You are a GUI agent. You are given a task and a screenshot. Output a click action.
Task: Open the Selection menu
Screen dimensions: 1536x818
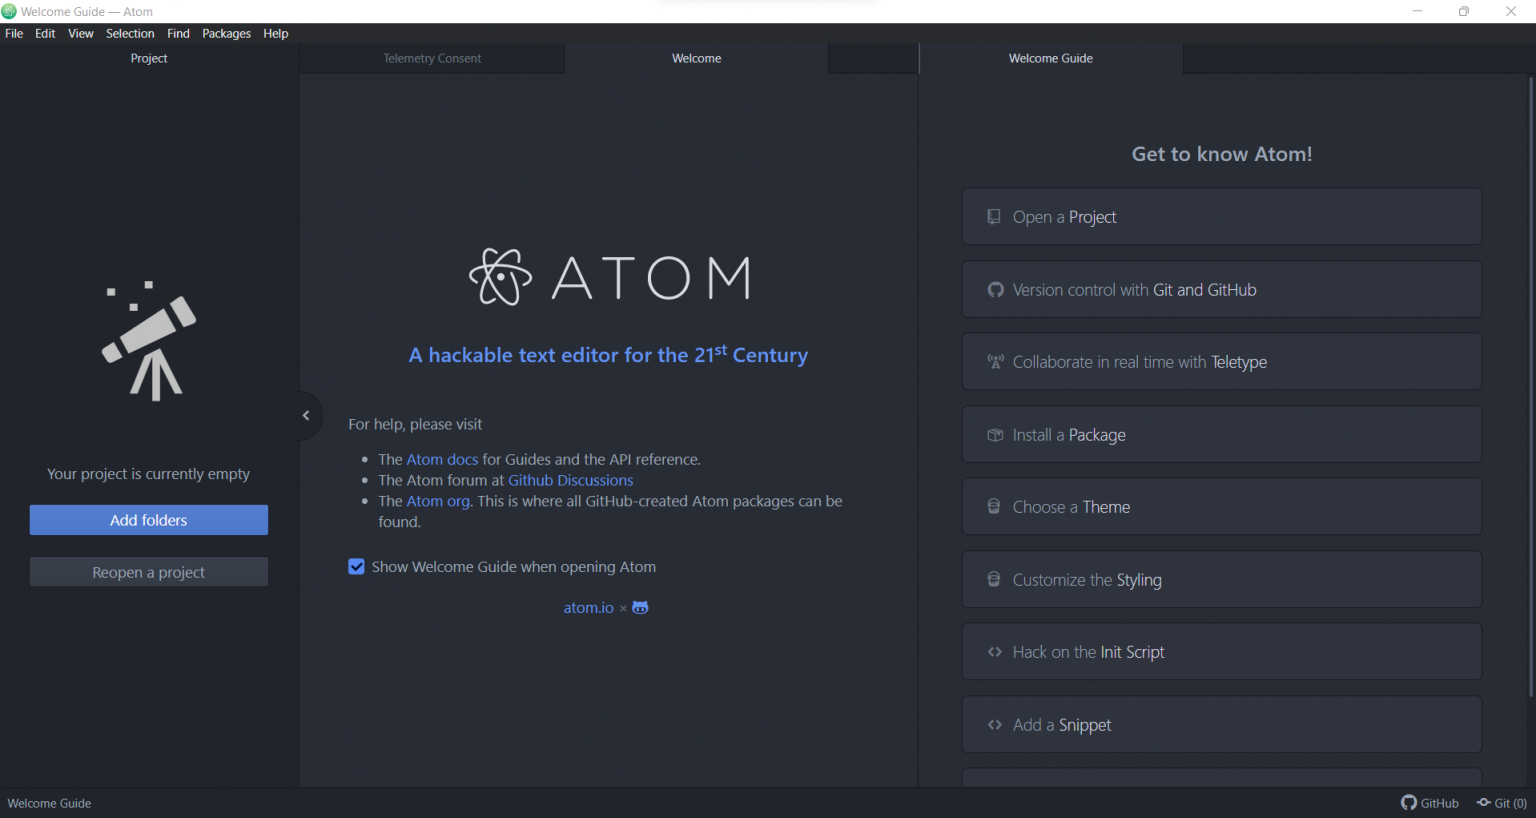(x=130, y=33)
